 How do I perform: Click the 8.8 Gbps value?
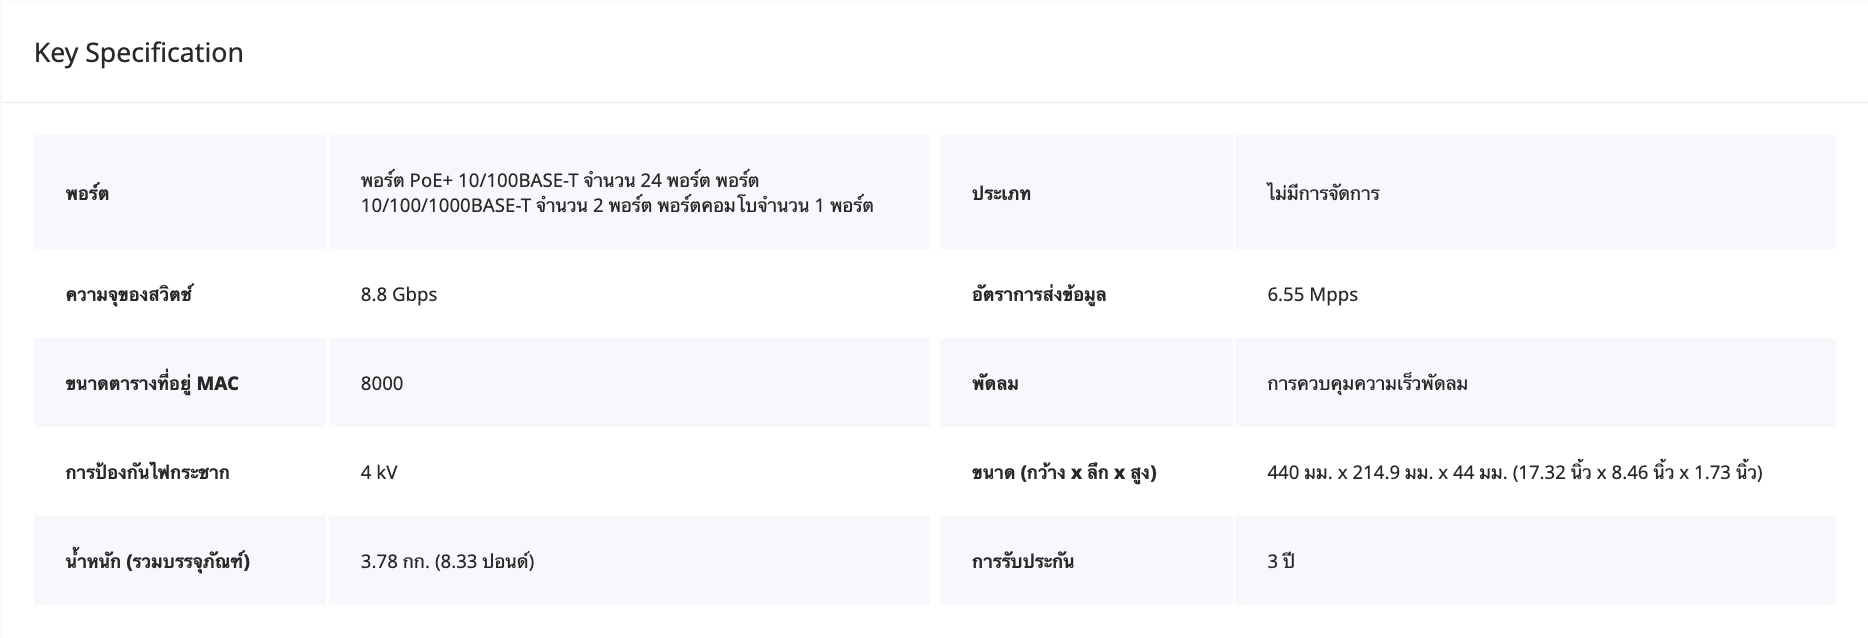(x=399, y=294)
